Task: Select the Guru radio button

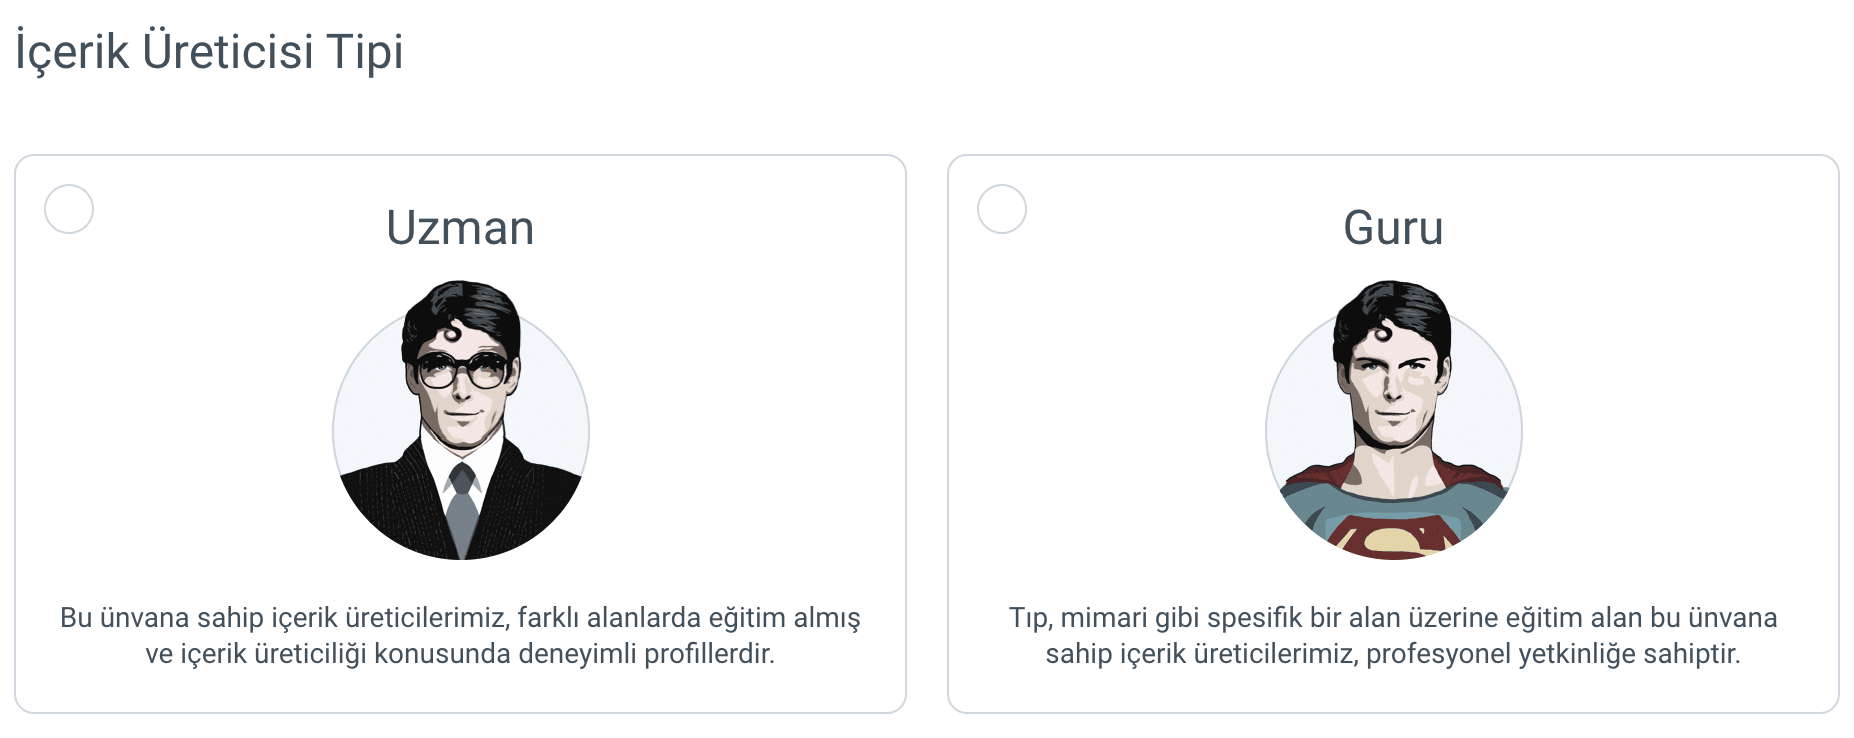Action: coord(1001,209)
